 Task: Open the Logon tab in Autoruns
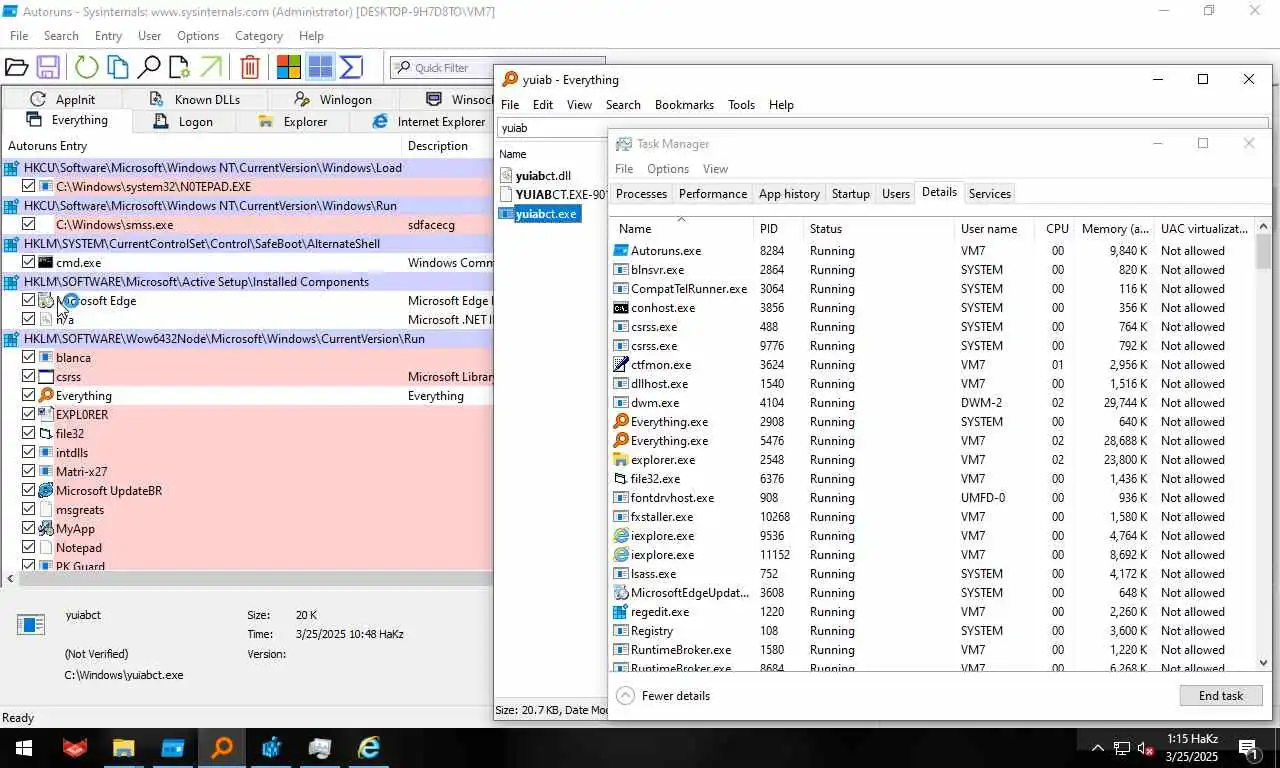(184, 122)
